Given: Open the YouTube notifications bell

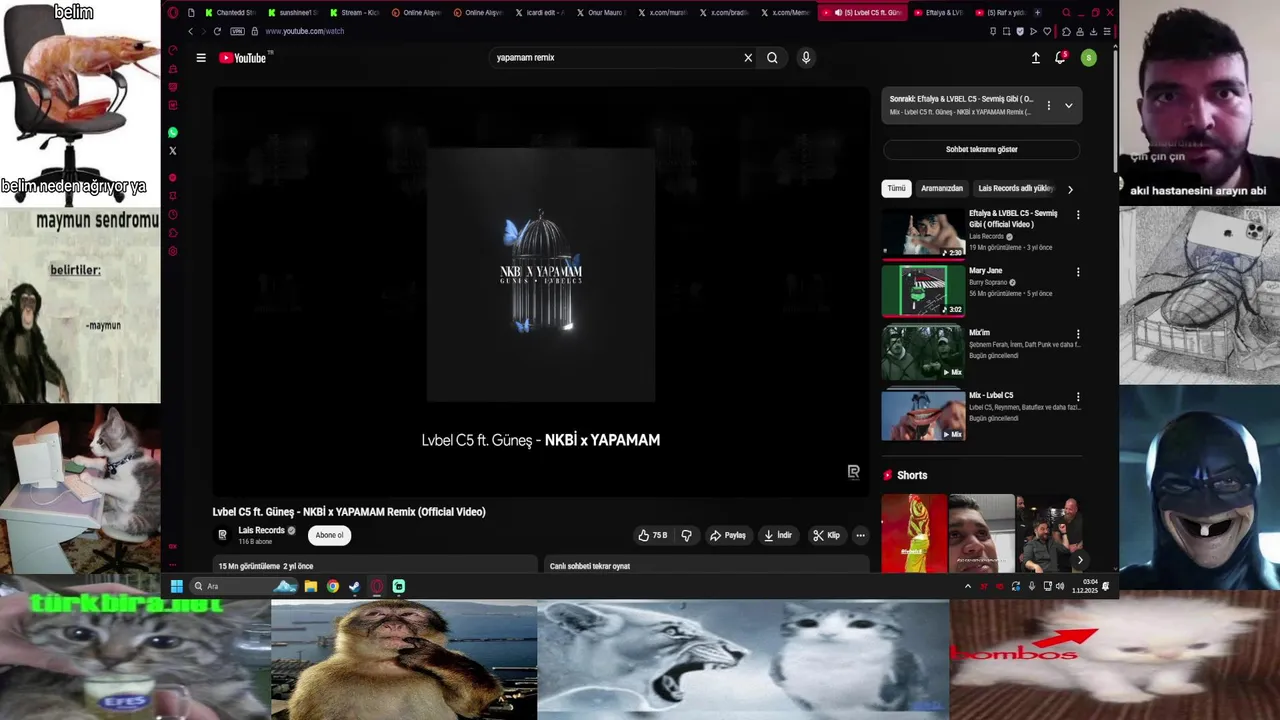Looking at the screenshot, I should click(x=1061, y=58).
